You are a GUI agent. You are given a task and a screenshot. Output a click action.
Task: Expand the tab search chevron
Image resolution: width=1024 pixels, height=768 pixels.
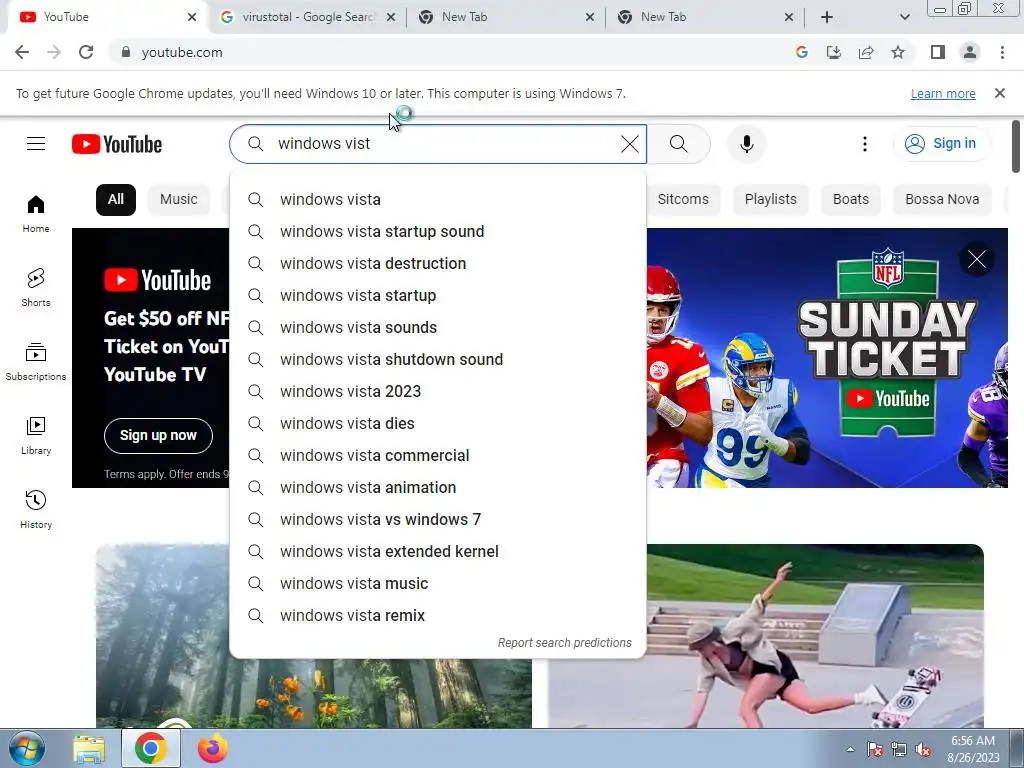point(904,17)
